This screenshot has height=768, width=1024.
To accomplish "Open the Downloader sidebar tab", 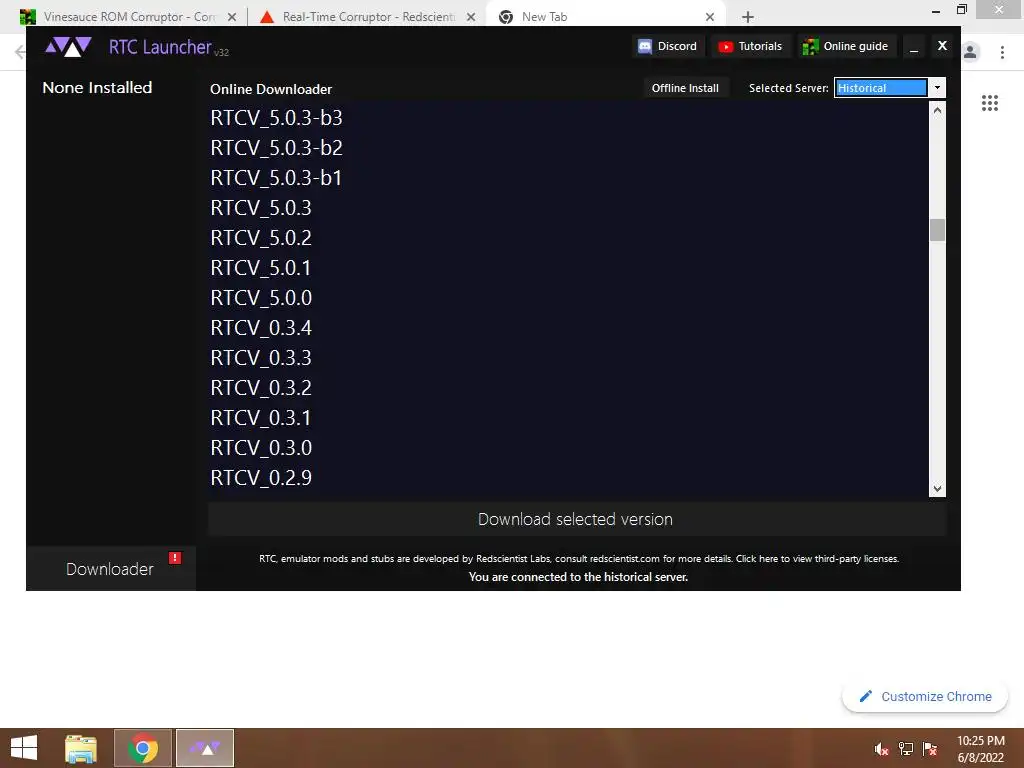I will [x=110, y=569].
